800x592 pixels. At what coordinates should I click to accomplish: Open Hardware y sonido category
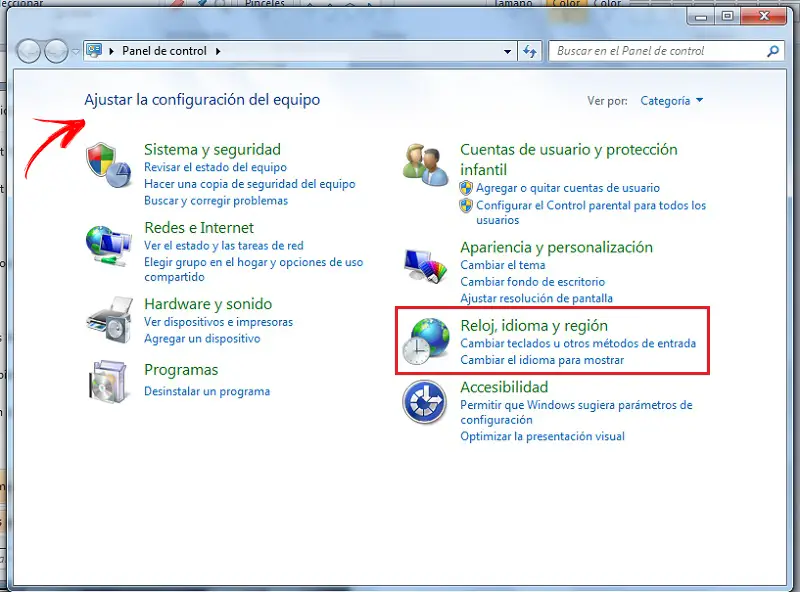pos(208,304)
